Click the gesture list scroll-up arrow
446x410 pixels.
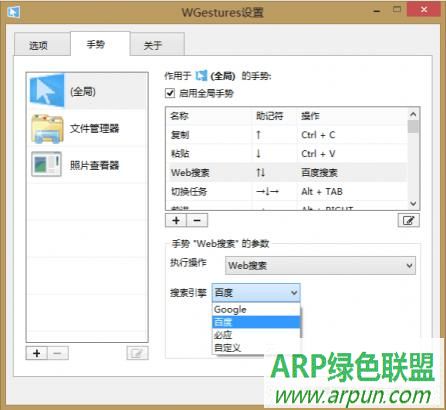pyautogui.click(x=413, y=114)
